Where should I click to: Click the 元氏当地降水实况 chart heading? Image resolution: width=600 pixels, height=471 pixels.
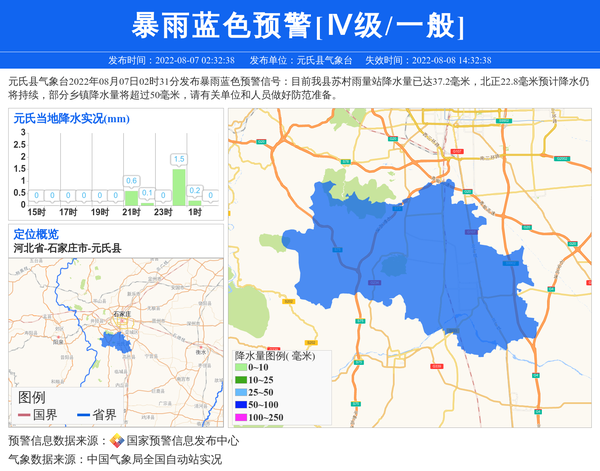71,119
